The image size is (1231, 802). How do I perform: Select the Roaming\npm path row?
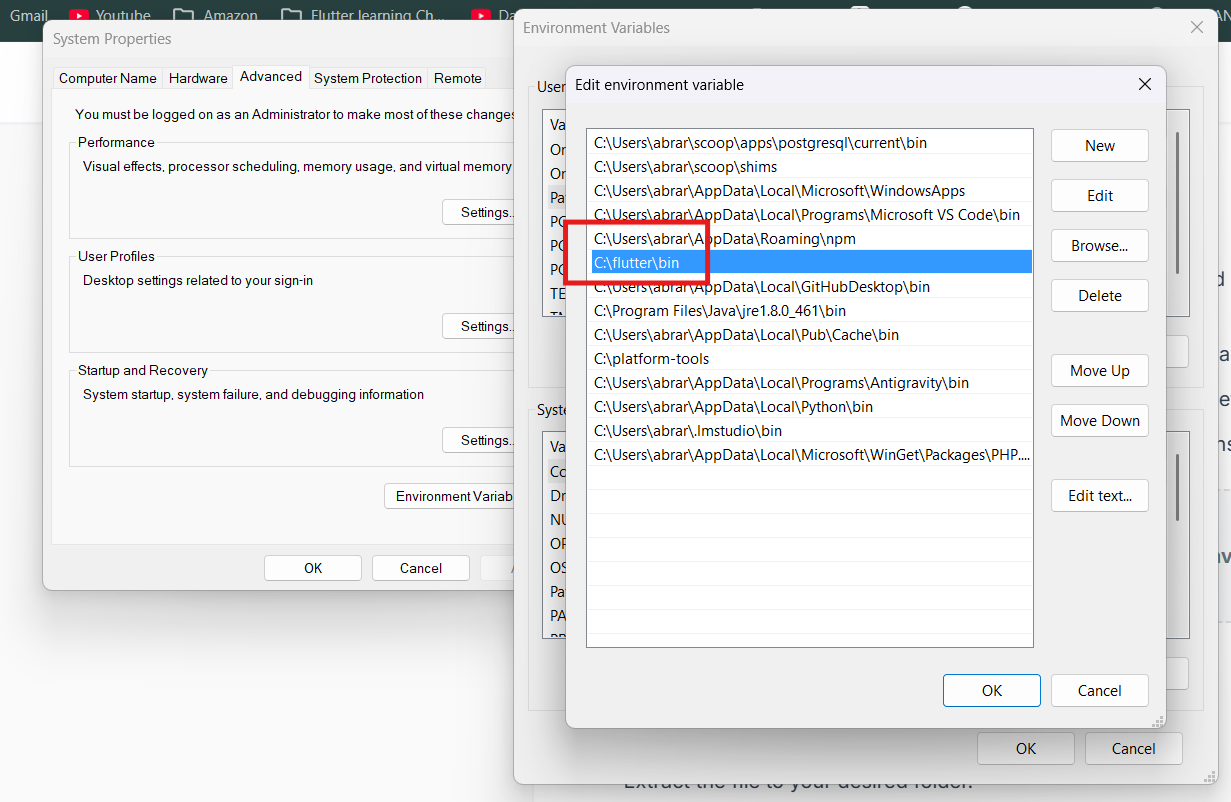point(810,239)
